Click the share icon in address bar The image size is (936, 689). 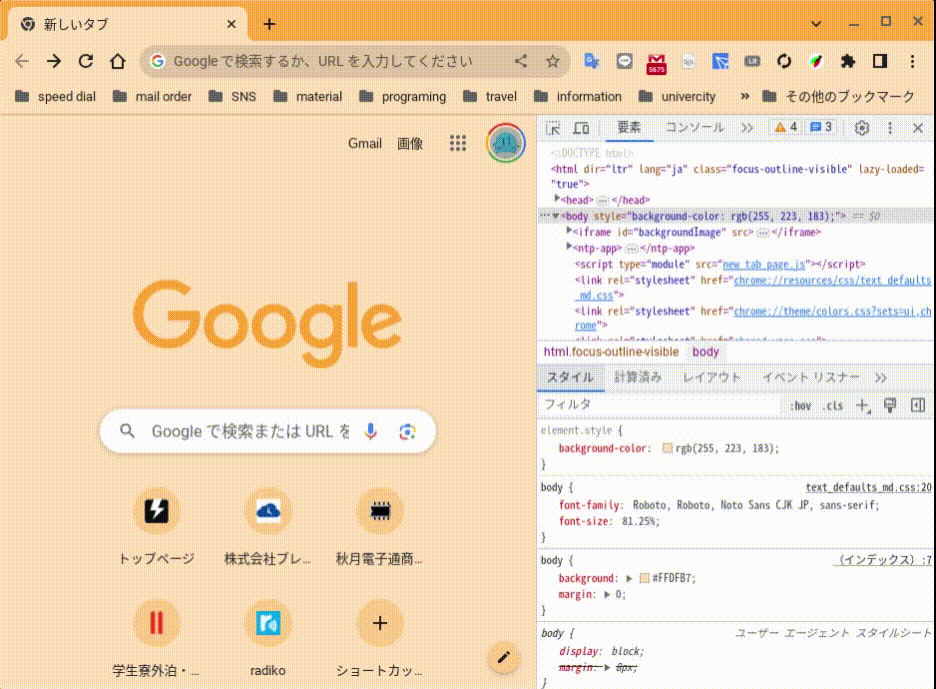click(x=521, y=61)
